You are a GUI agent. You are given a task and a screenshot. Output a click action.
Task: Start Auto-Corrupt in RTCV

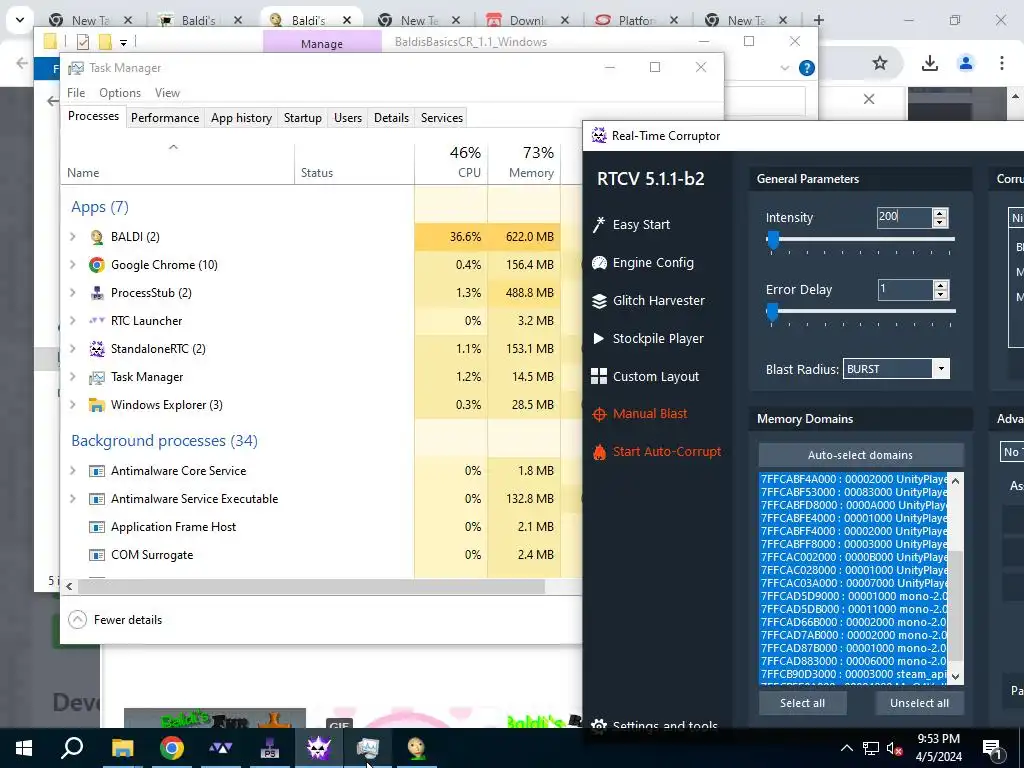click(656, 451)
